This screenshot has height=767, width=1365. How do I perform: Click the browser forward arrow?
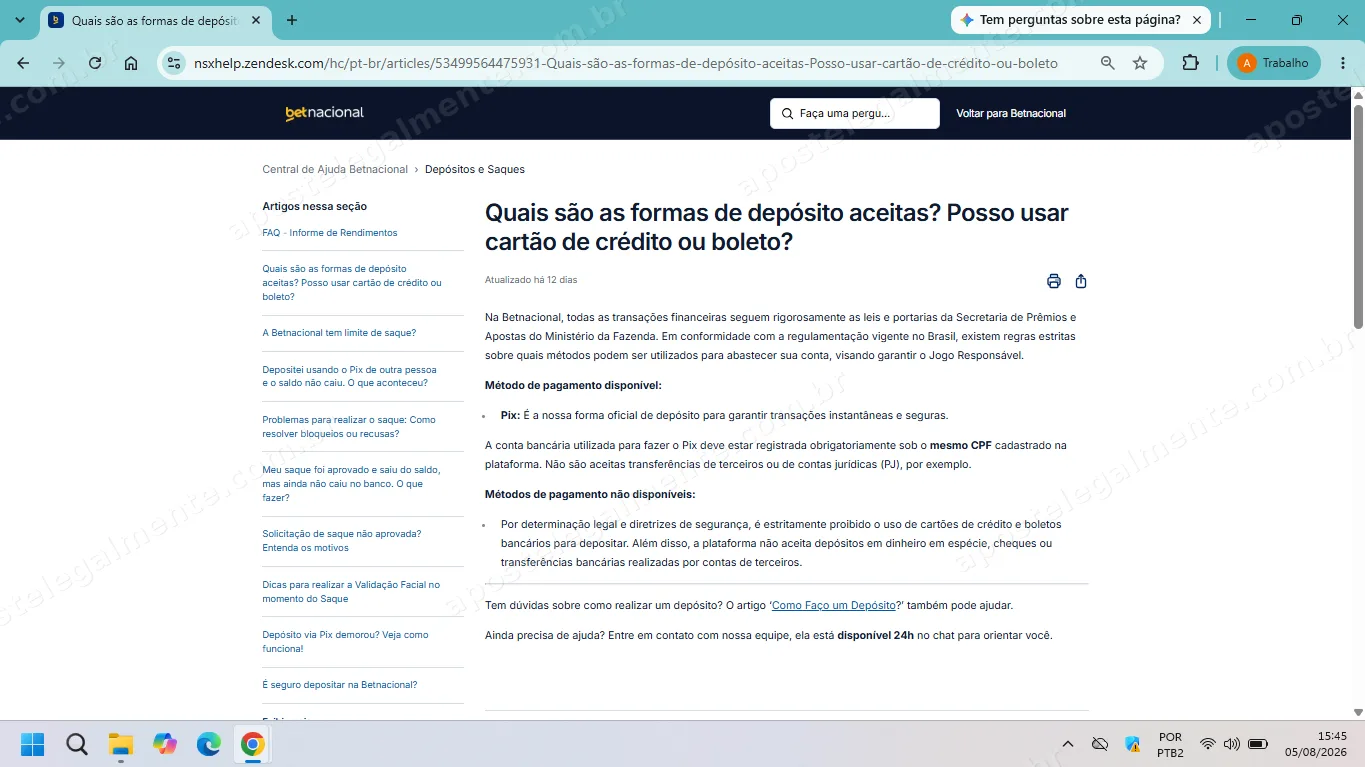59,63
